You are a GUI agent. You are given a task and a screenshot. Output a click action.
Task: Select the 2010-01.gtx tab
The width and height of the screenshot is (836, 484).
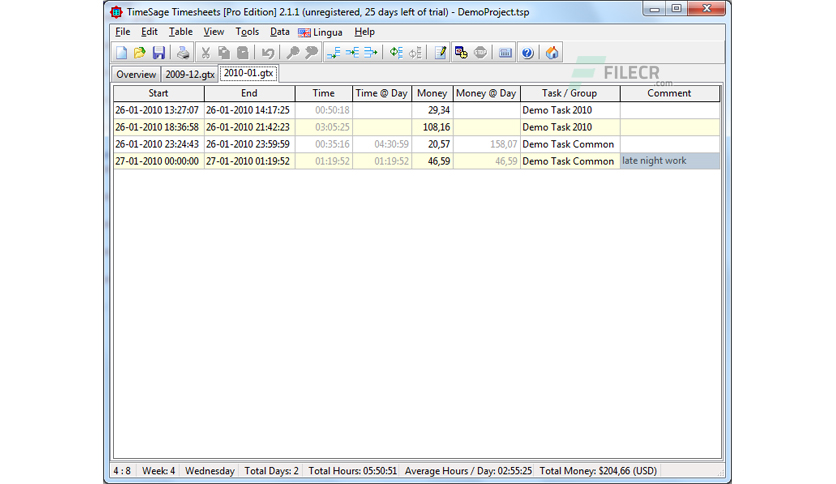tap(248, 73)
